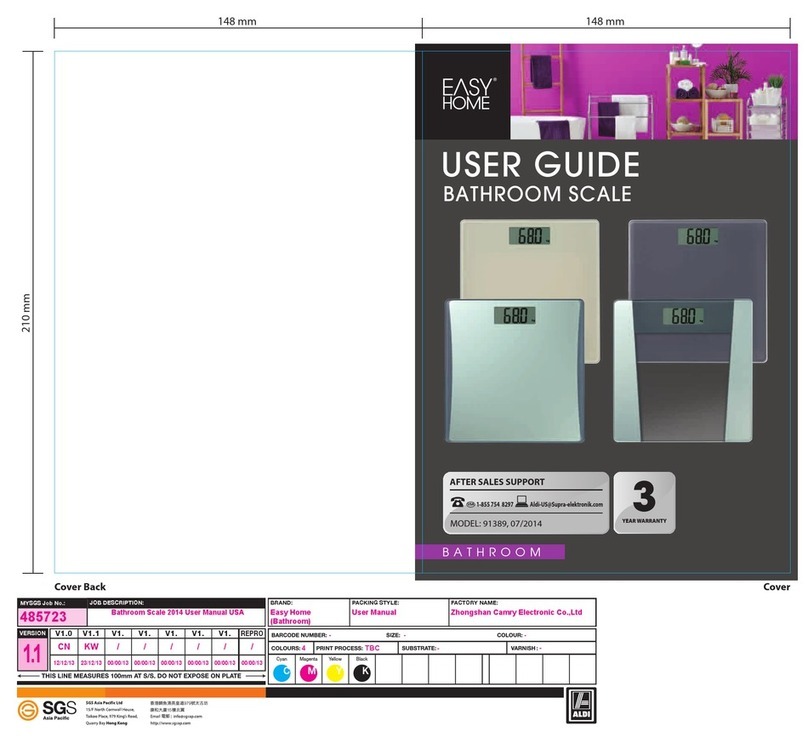
Task: Click the telephone icon in After Sales Support
Action: pos(457,502)
